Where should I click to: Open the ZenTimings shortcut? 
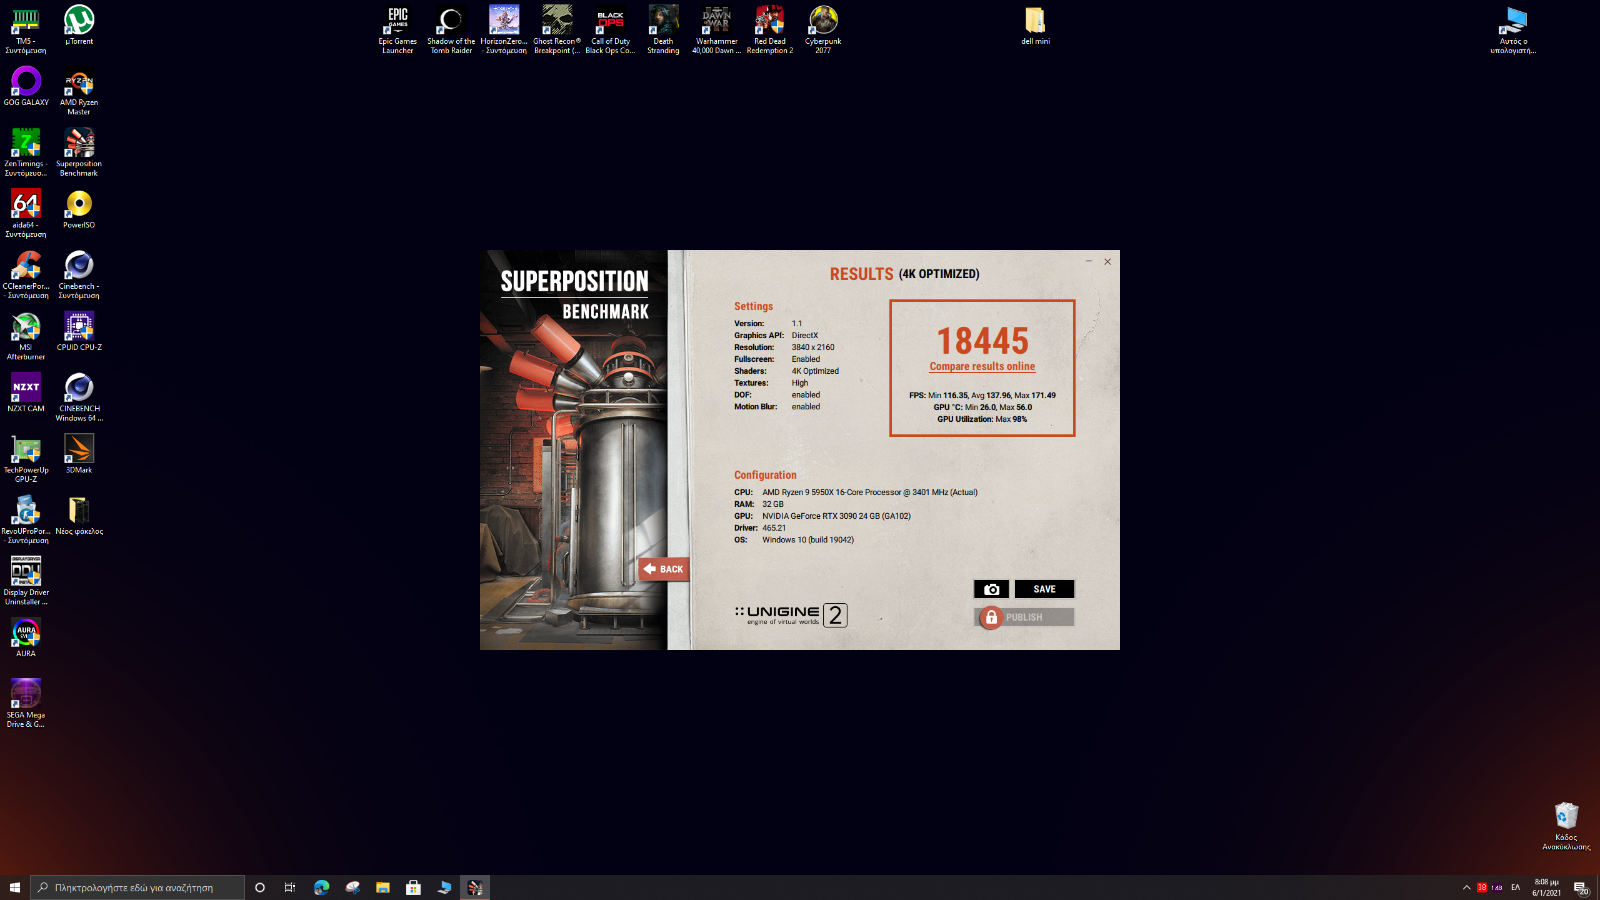click(x=26, y=152)
